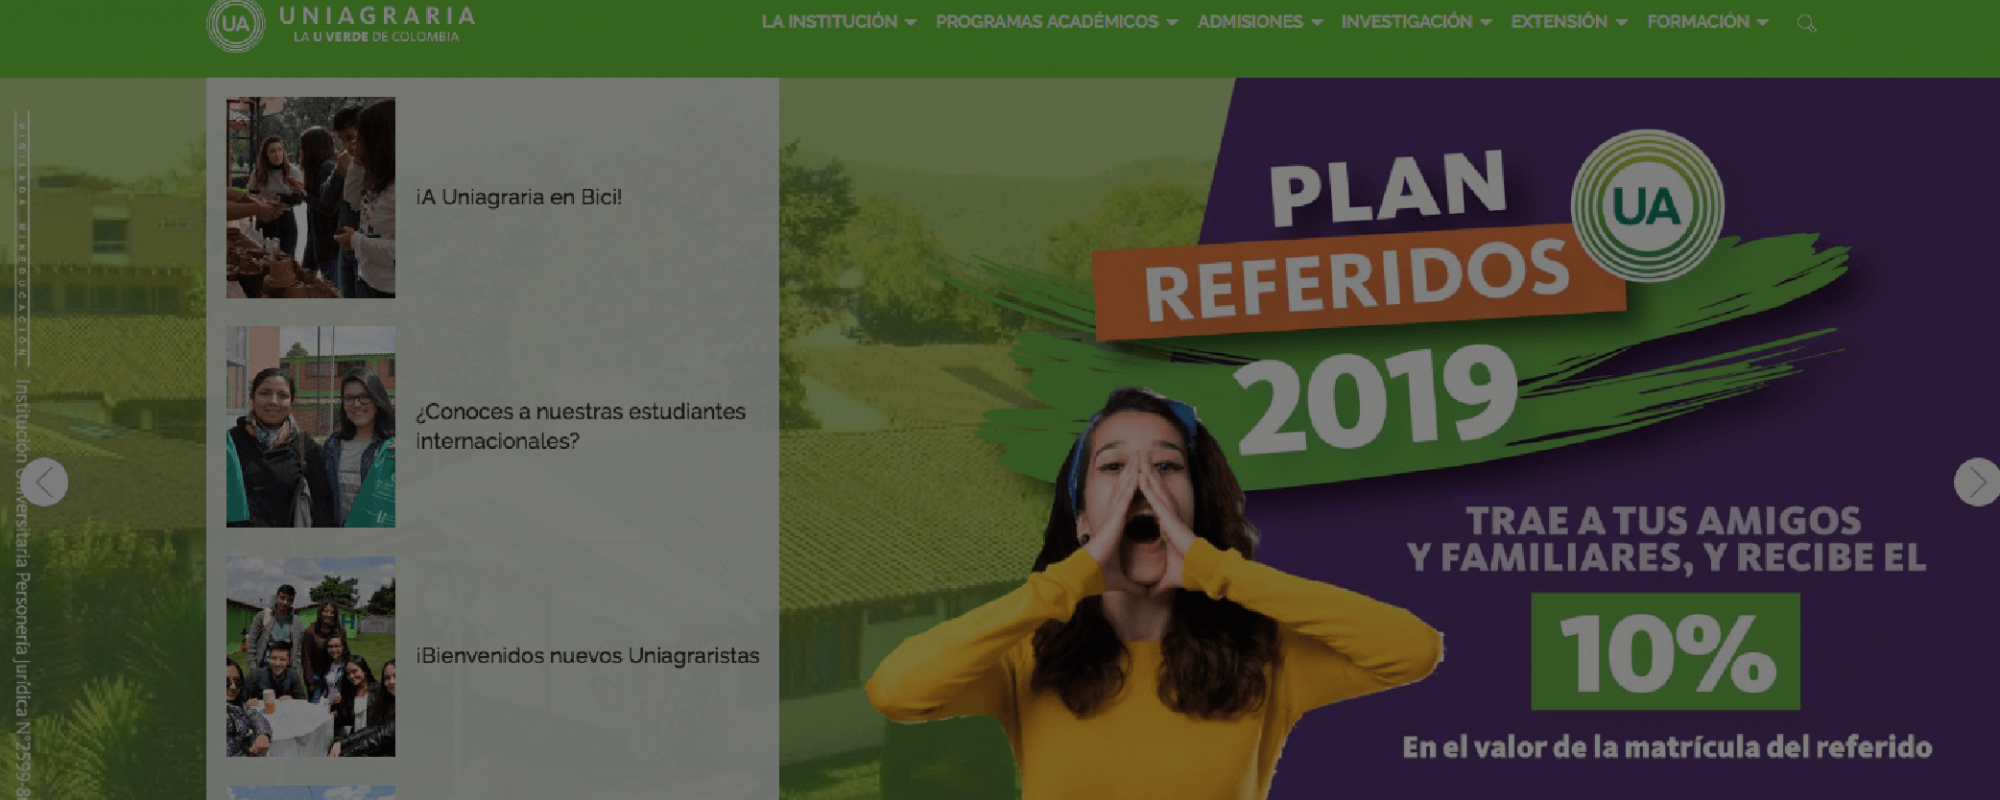The image size is (2000, 800).
Task: Click the green 10% discount box
Action: coord(1666,652)
